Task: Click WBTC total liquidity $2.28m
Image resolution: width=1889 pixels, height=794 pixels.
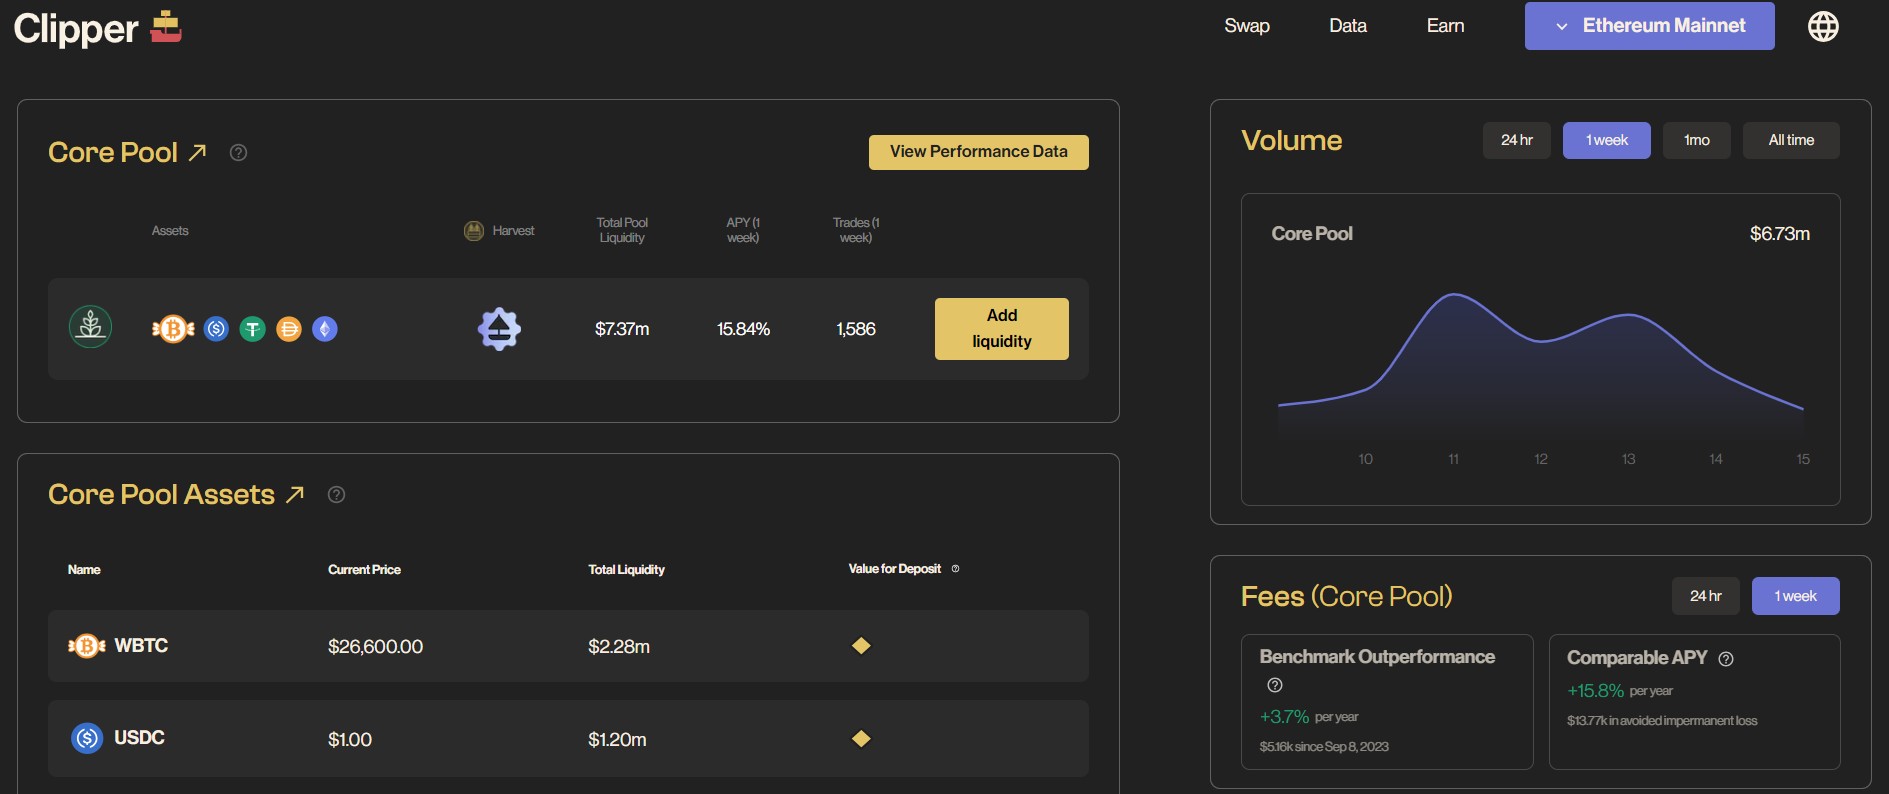Action: [619, 647]
